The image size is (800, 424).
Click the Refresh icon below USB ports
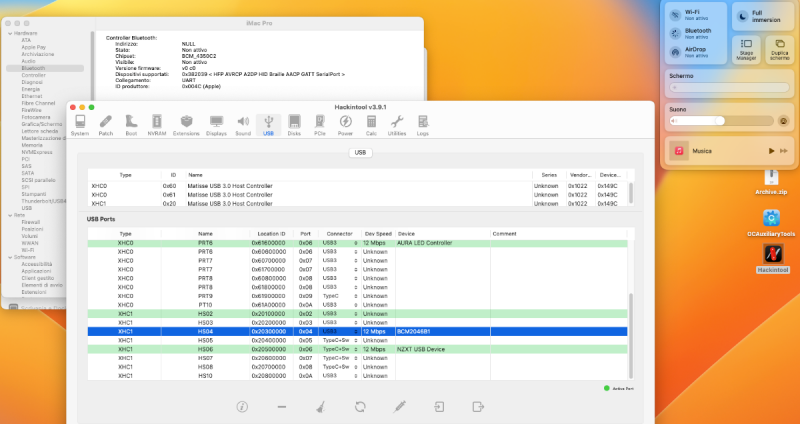click(360, 407)
